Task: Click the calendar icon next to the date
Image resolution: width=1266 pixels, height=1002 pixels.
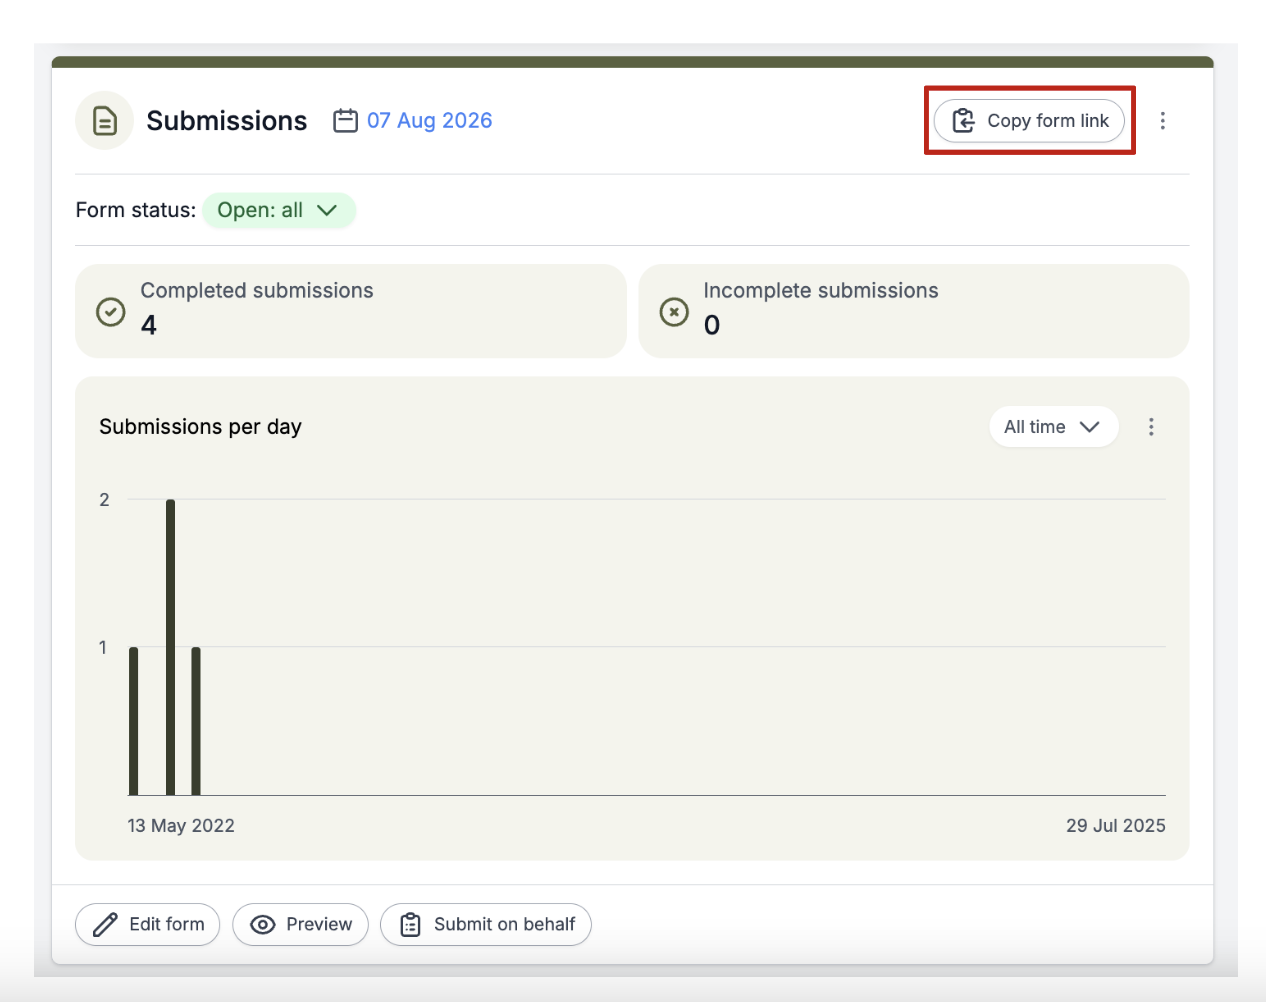Action: (x=345, y=121)
